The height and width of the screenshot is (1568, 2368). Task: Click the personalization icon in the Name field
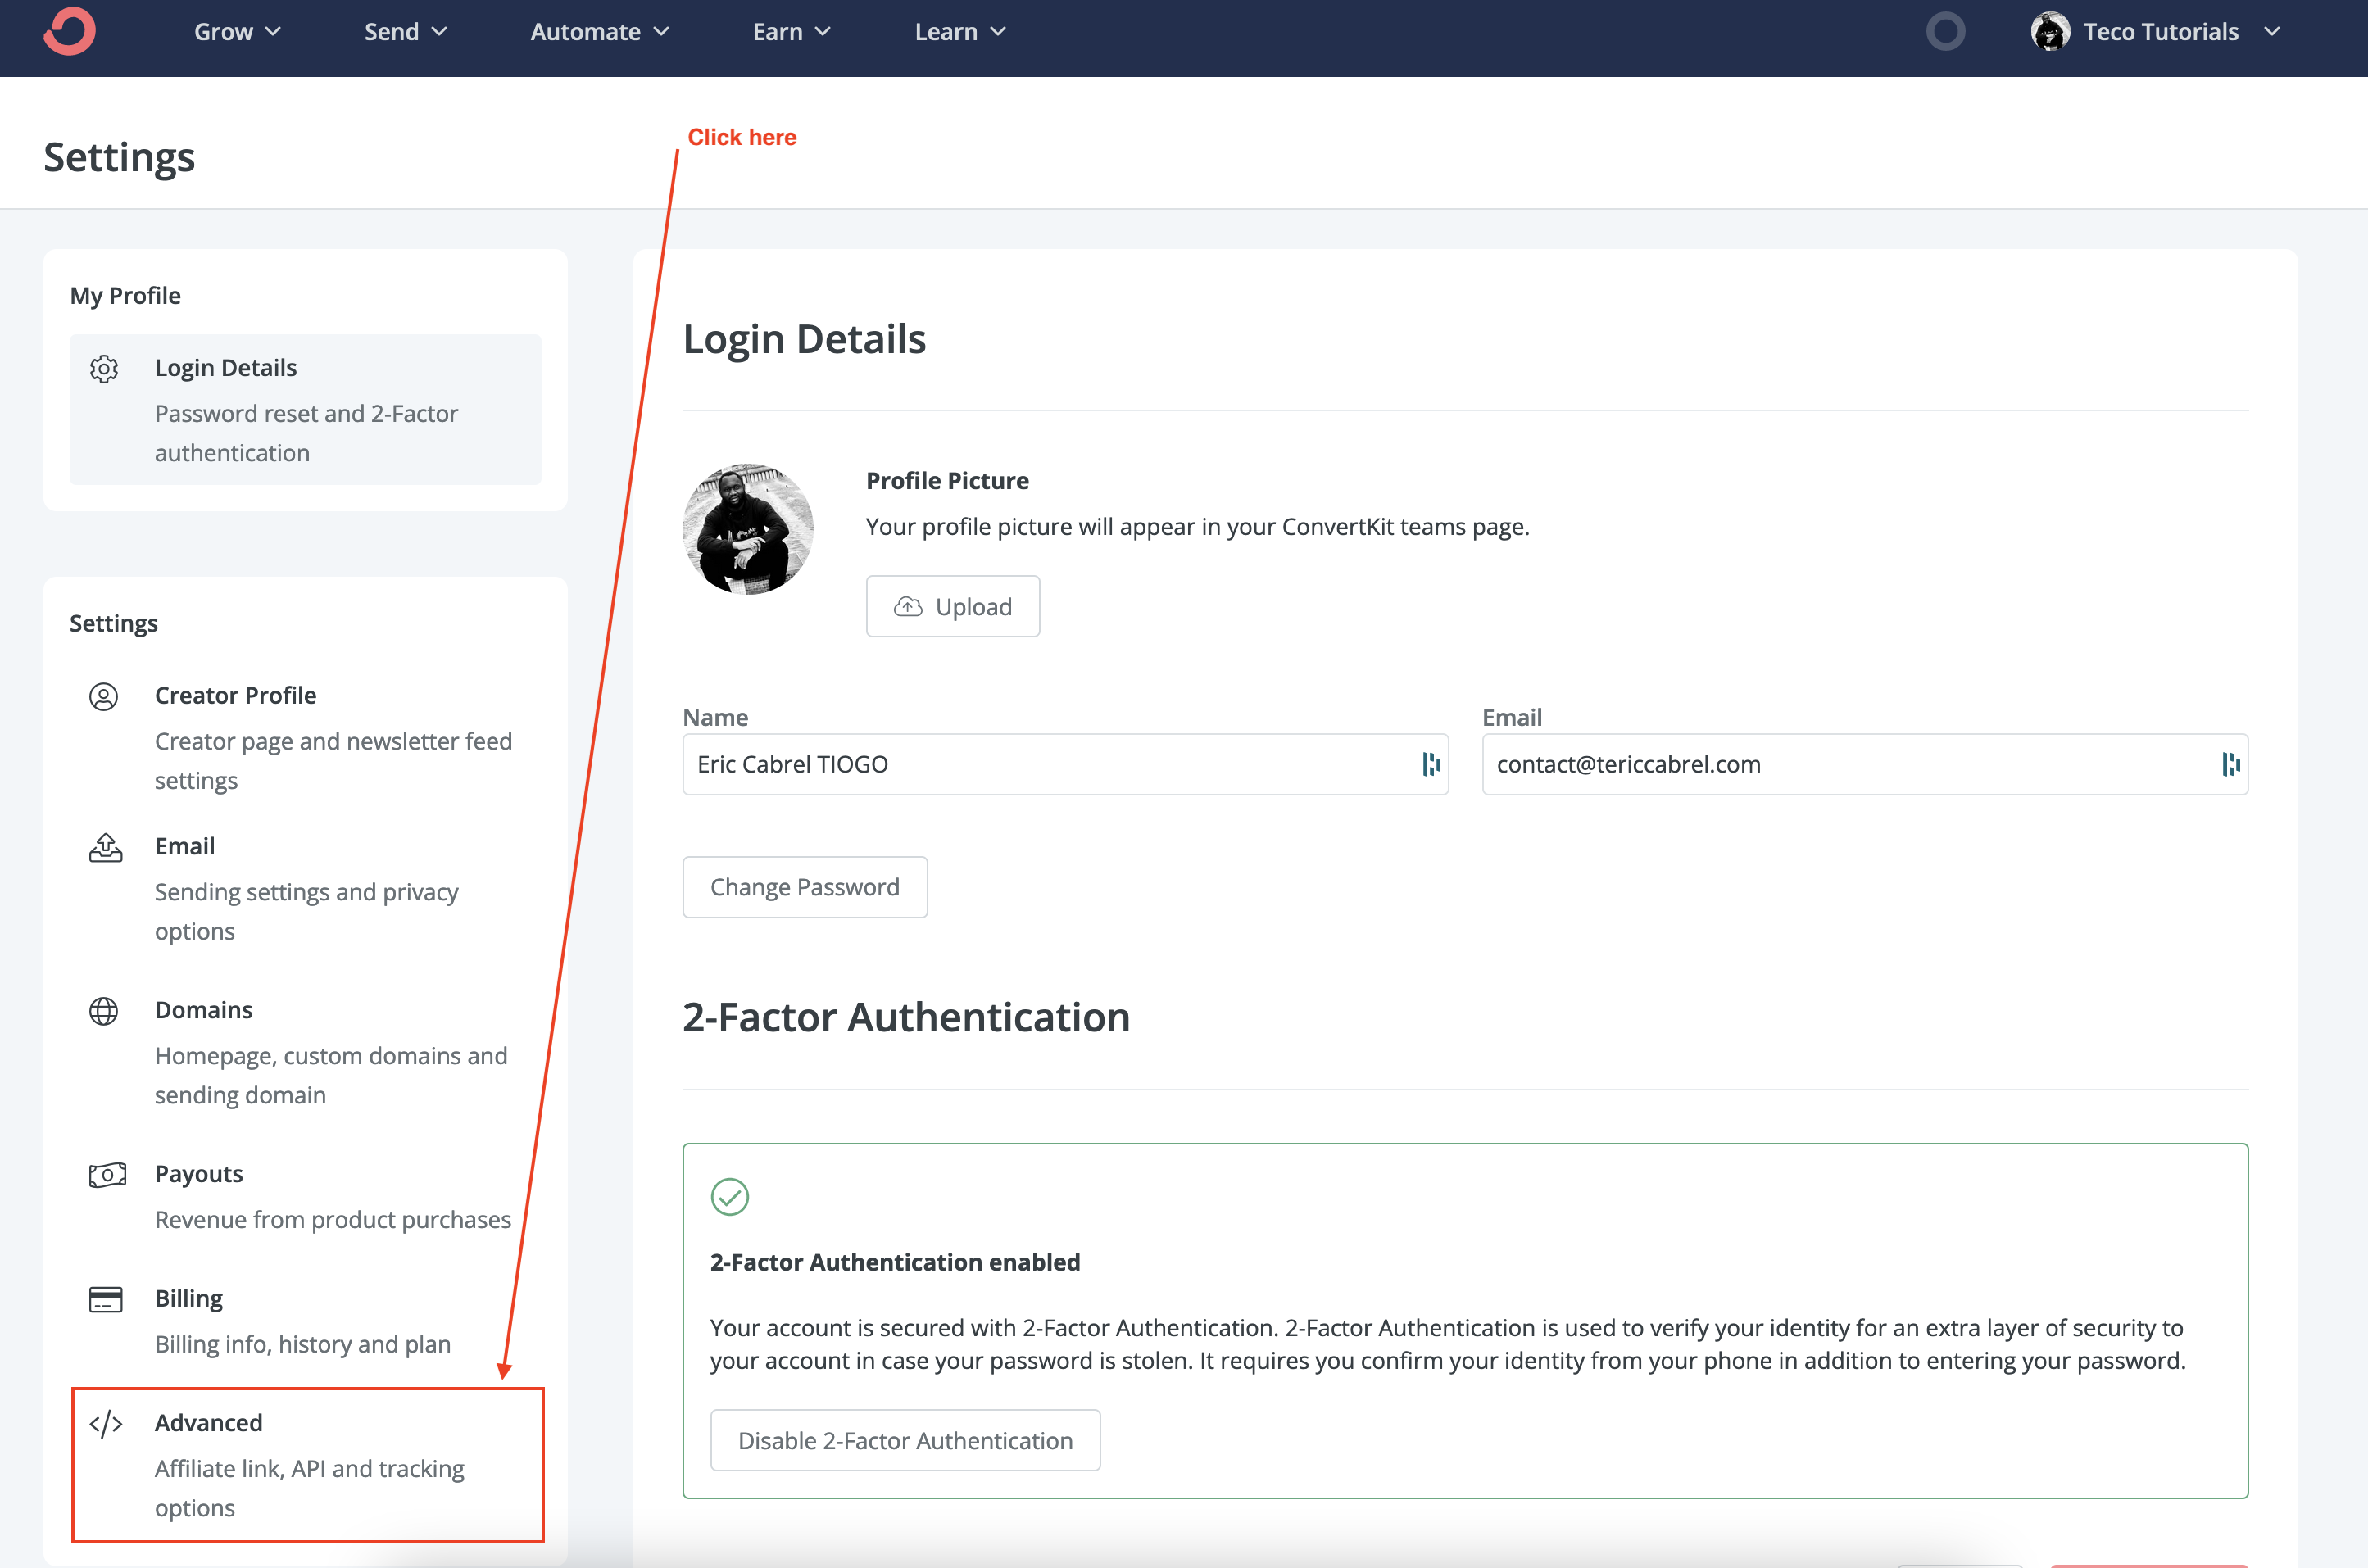[x=1428, y=764]
